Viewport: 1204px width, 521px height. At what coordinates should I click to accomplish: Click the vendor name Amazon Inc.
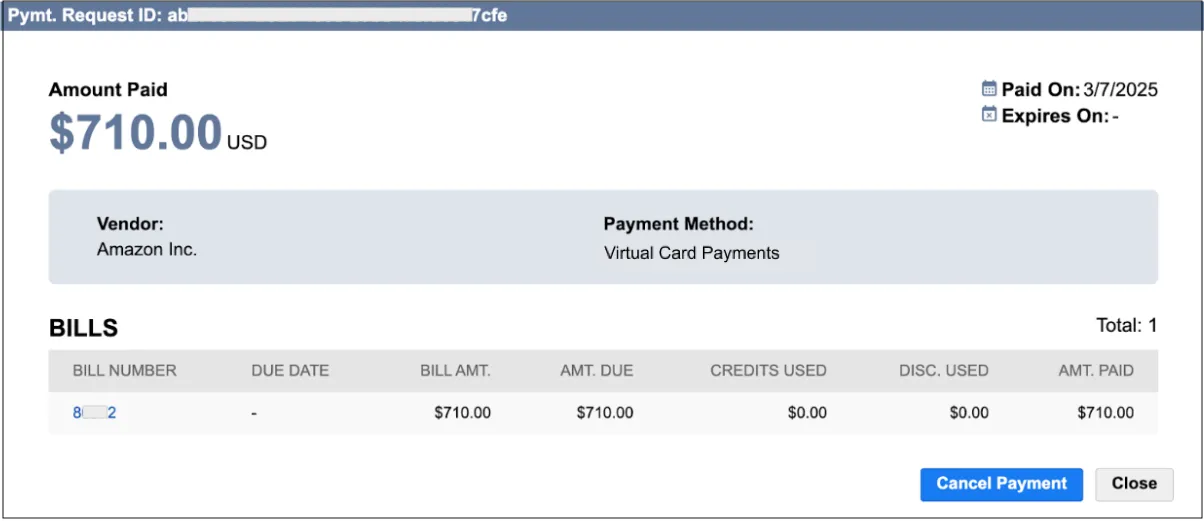point(147,250)
